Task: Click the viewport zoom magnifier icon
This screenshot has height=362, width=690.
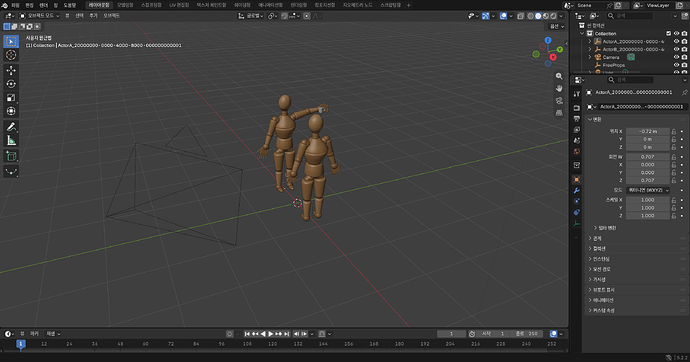Action: point(559,76)
